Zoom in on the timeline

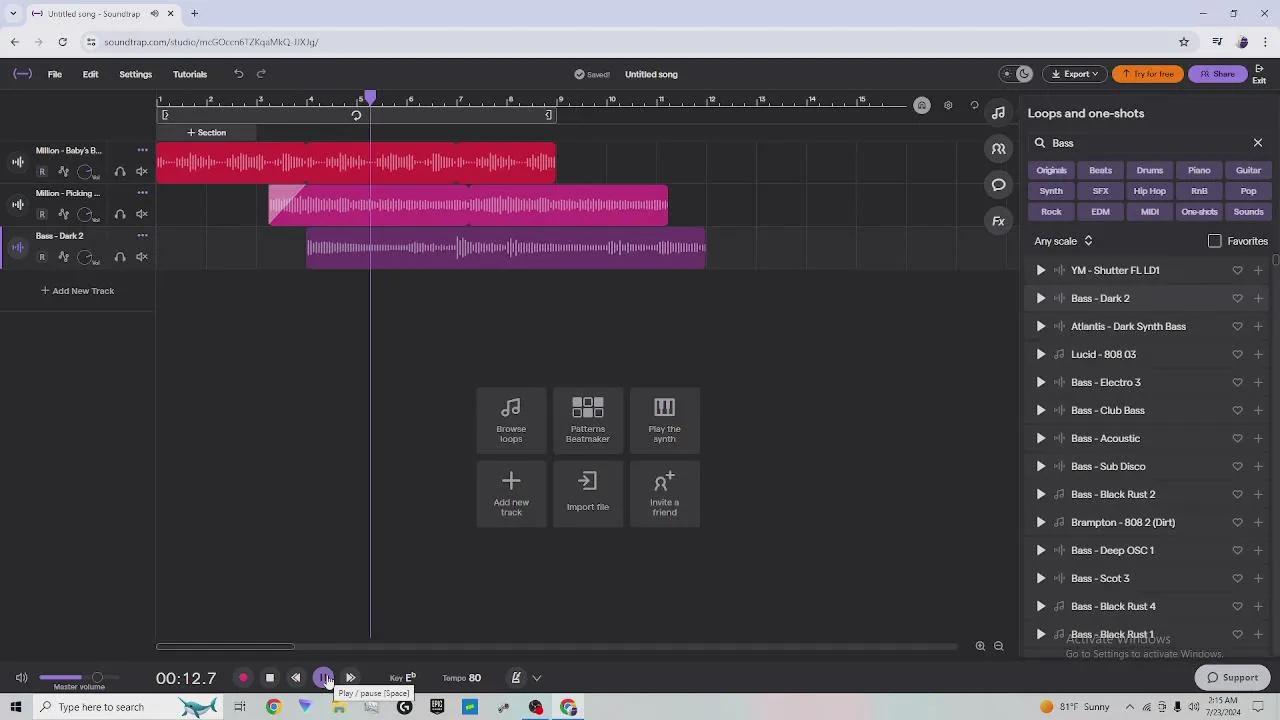[x=980, y=646]
